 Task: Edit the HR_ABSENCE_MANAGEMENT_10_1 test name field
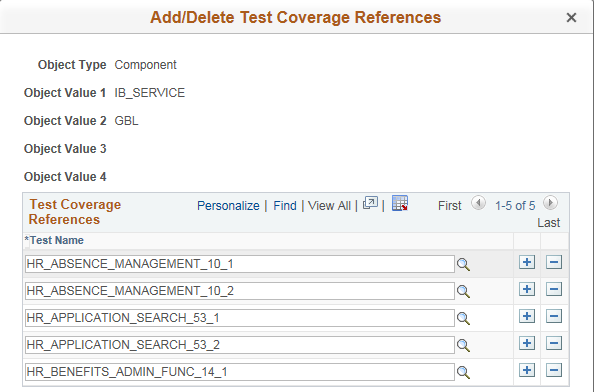point(240,264)
